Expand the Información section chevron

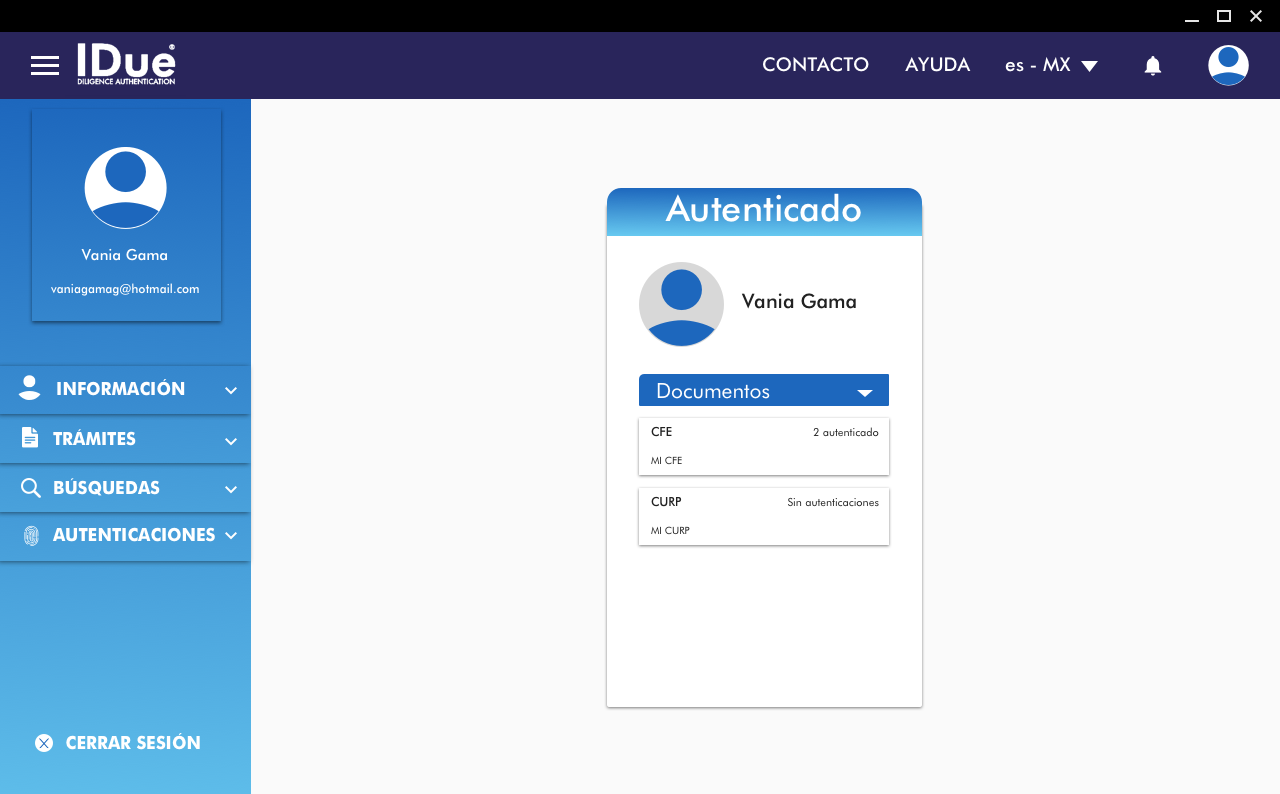pyautogui.click(x=231, y=391)
